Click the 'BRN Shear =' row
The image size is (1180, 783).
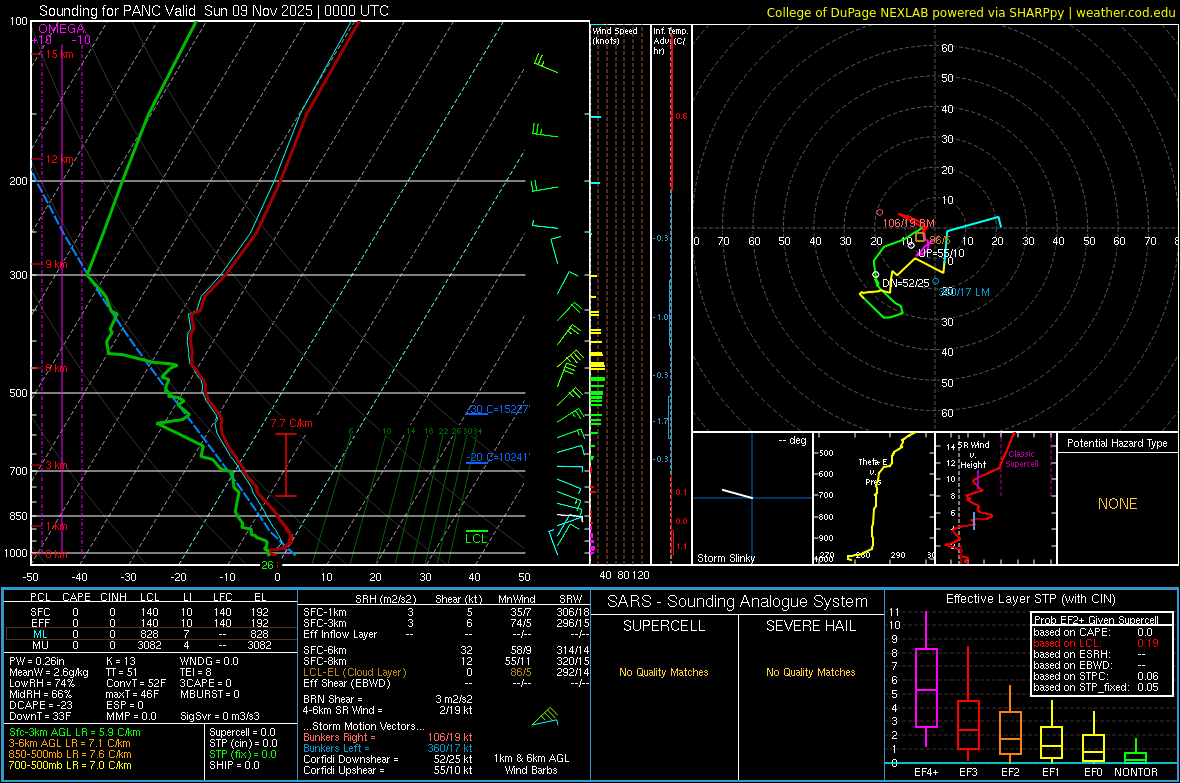pyautogui.click(x=388, y=699)
